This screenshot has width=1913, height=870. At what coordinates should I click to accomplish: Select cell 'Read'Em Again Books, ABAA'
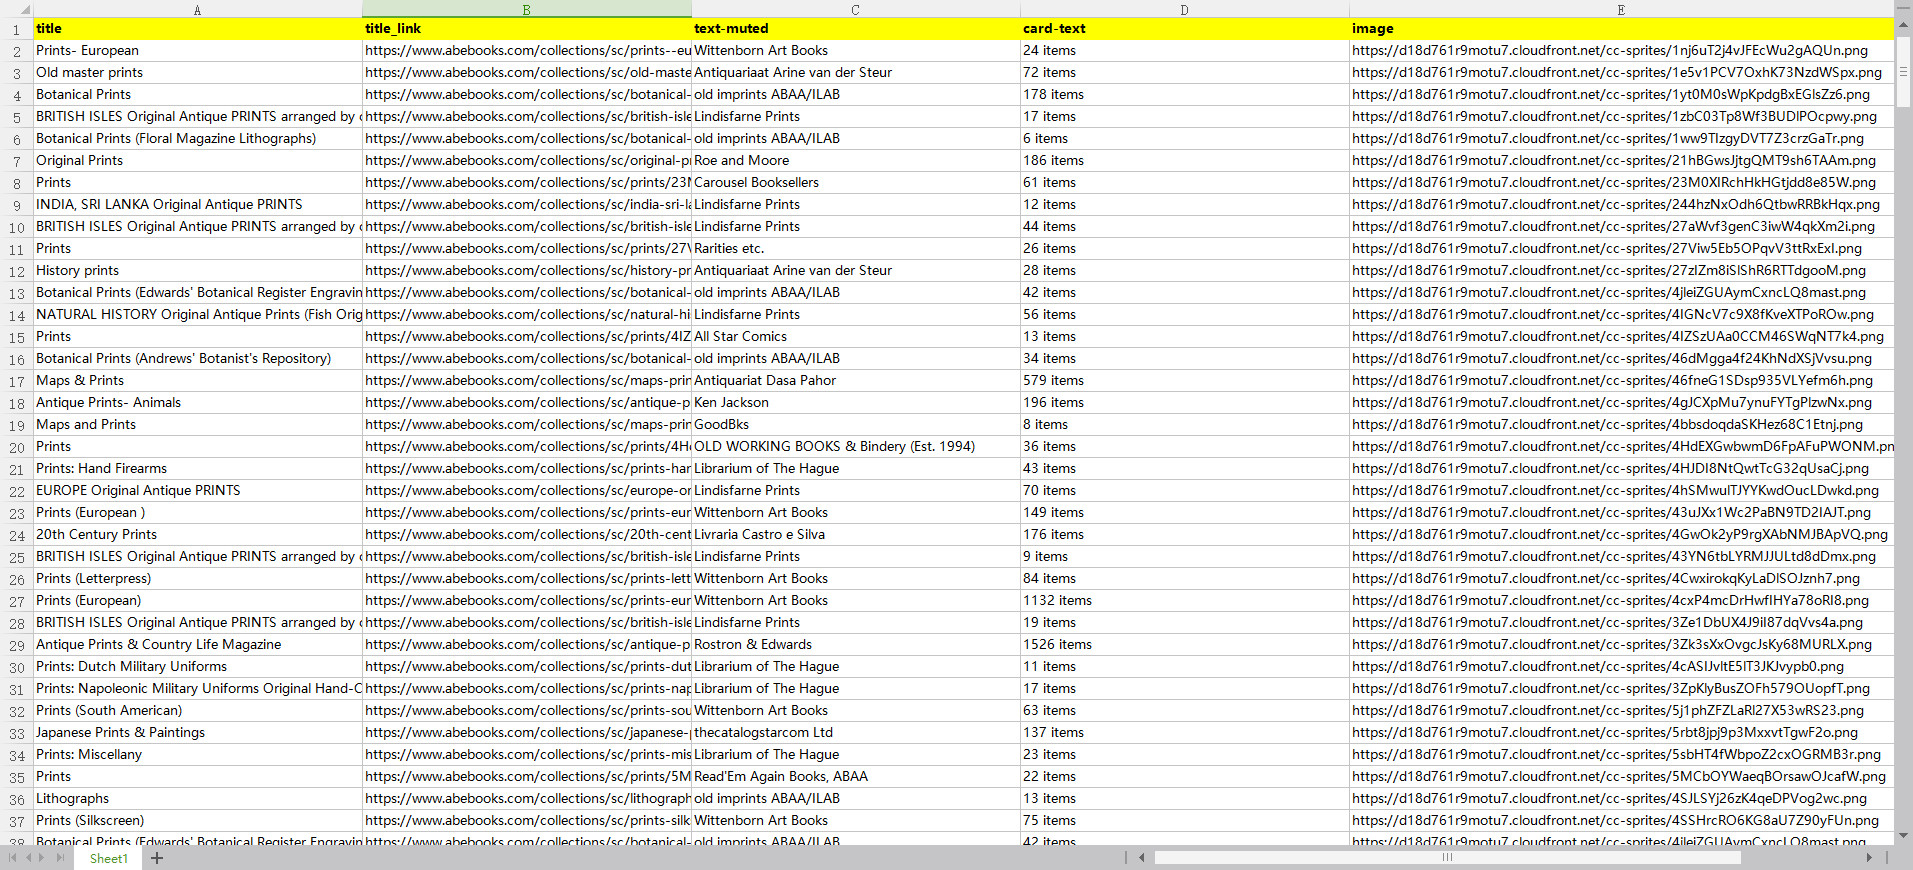coord(855,777)
